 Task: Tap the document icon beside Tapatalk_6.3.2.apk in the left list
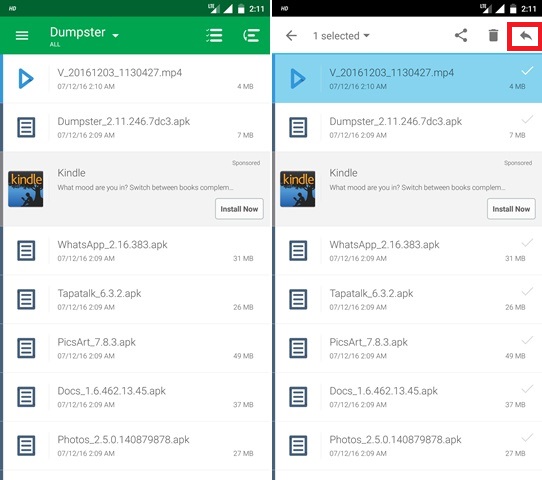click(26, 299)
